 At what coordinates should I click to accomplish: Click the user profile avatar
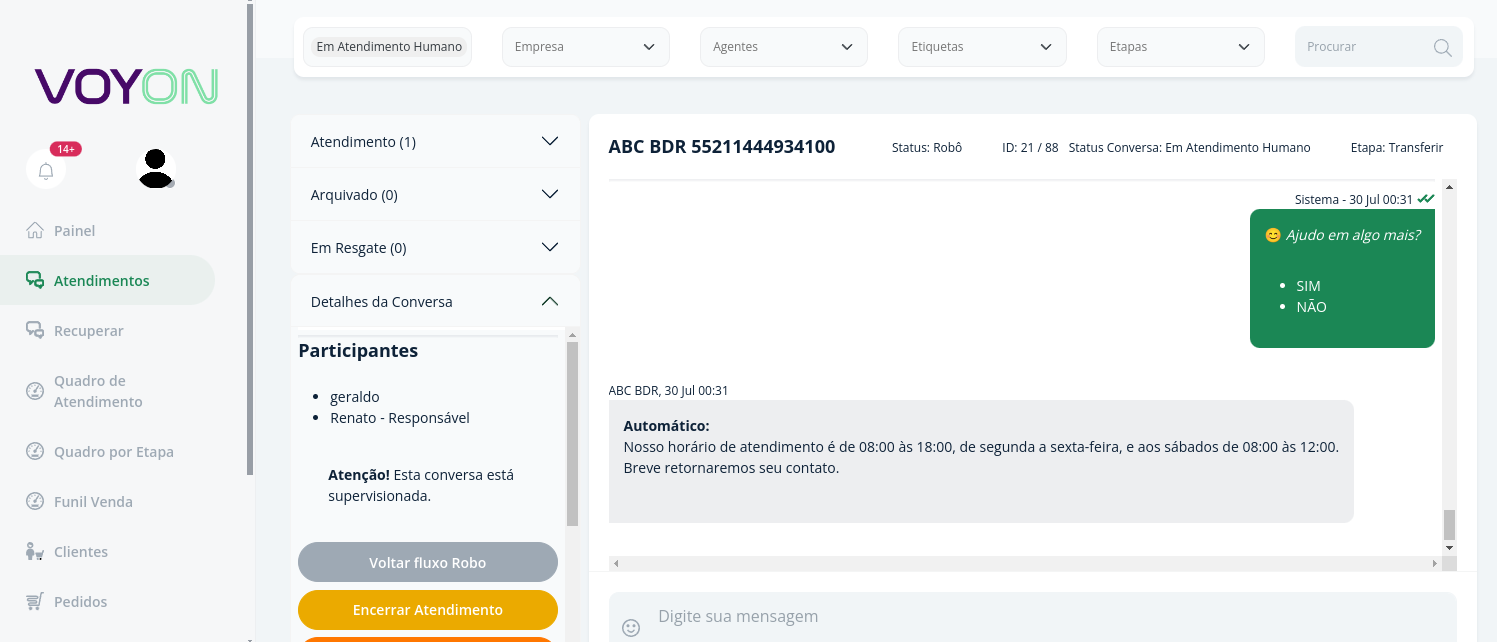tap(155, 168)
